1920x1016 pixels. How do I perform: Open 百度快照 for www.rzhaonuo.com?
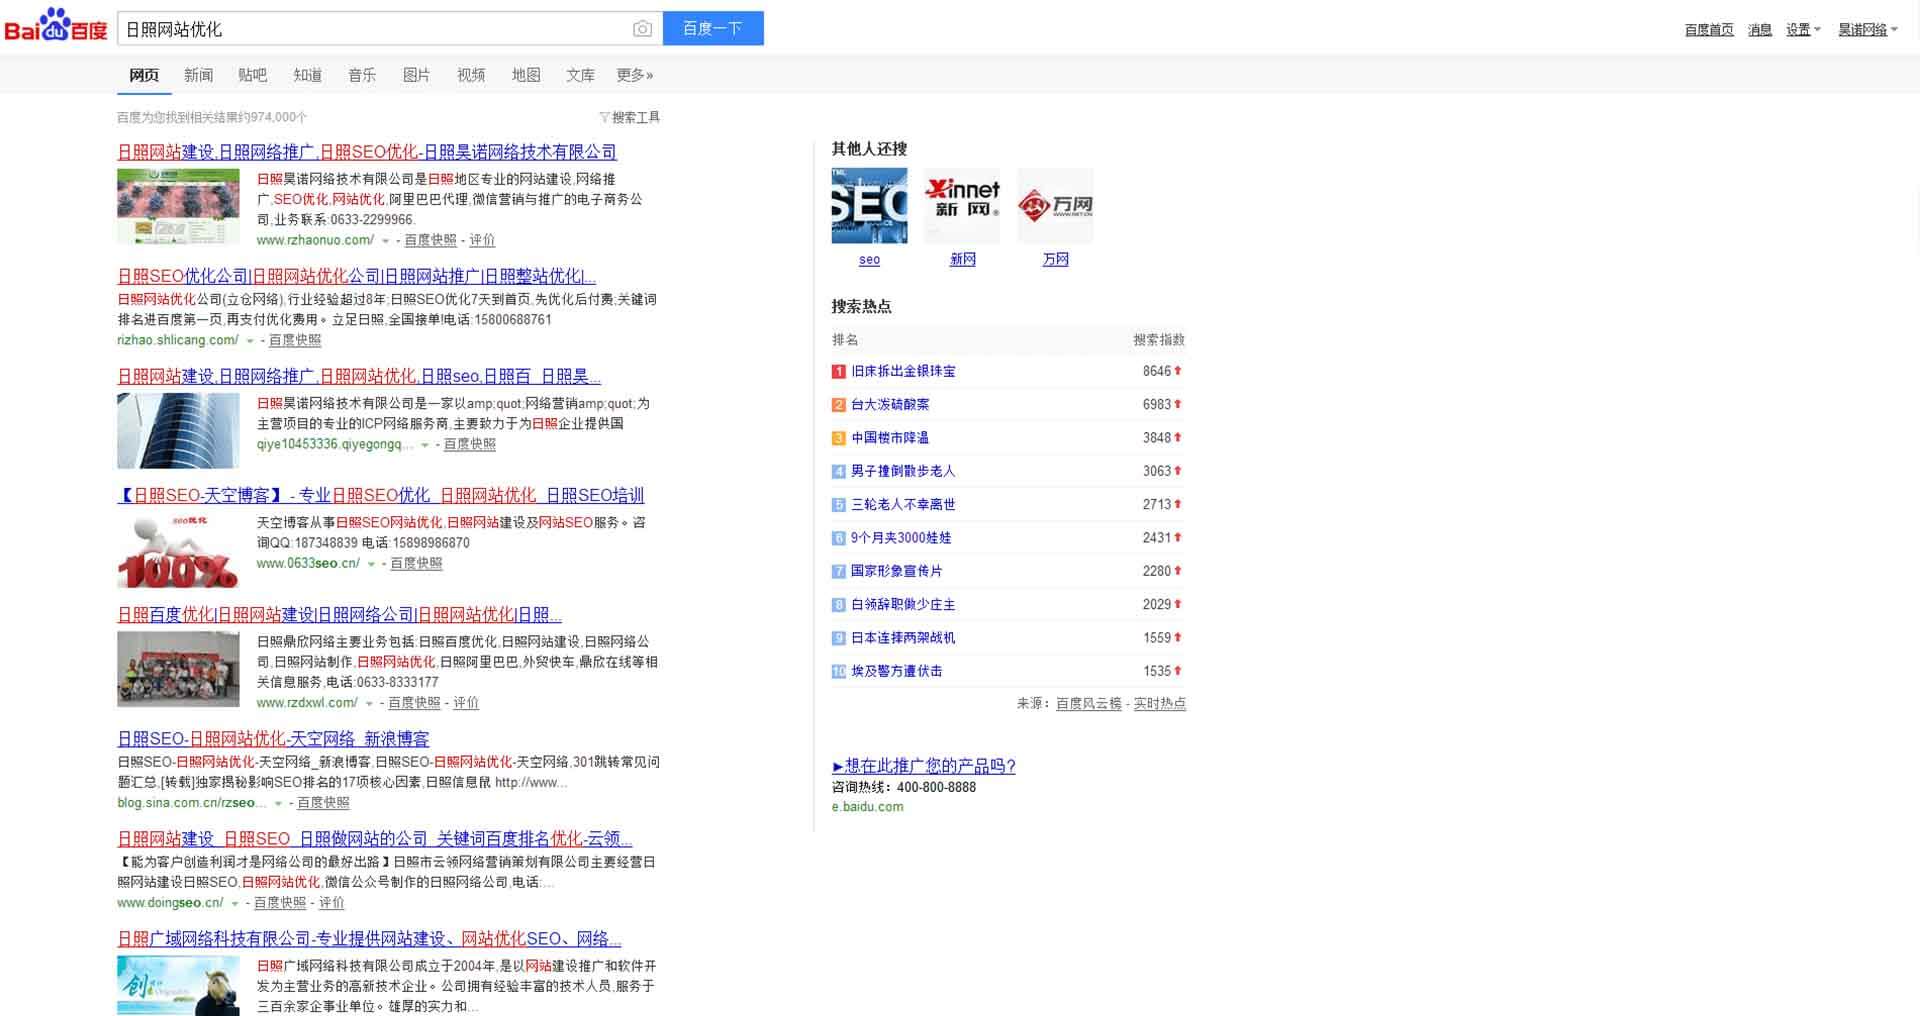pyautogui.click(x=430, y=240)
